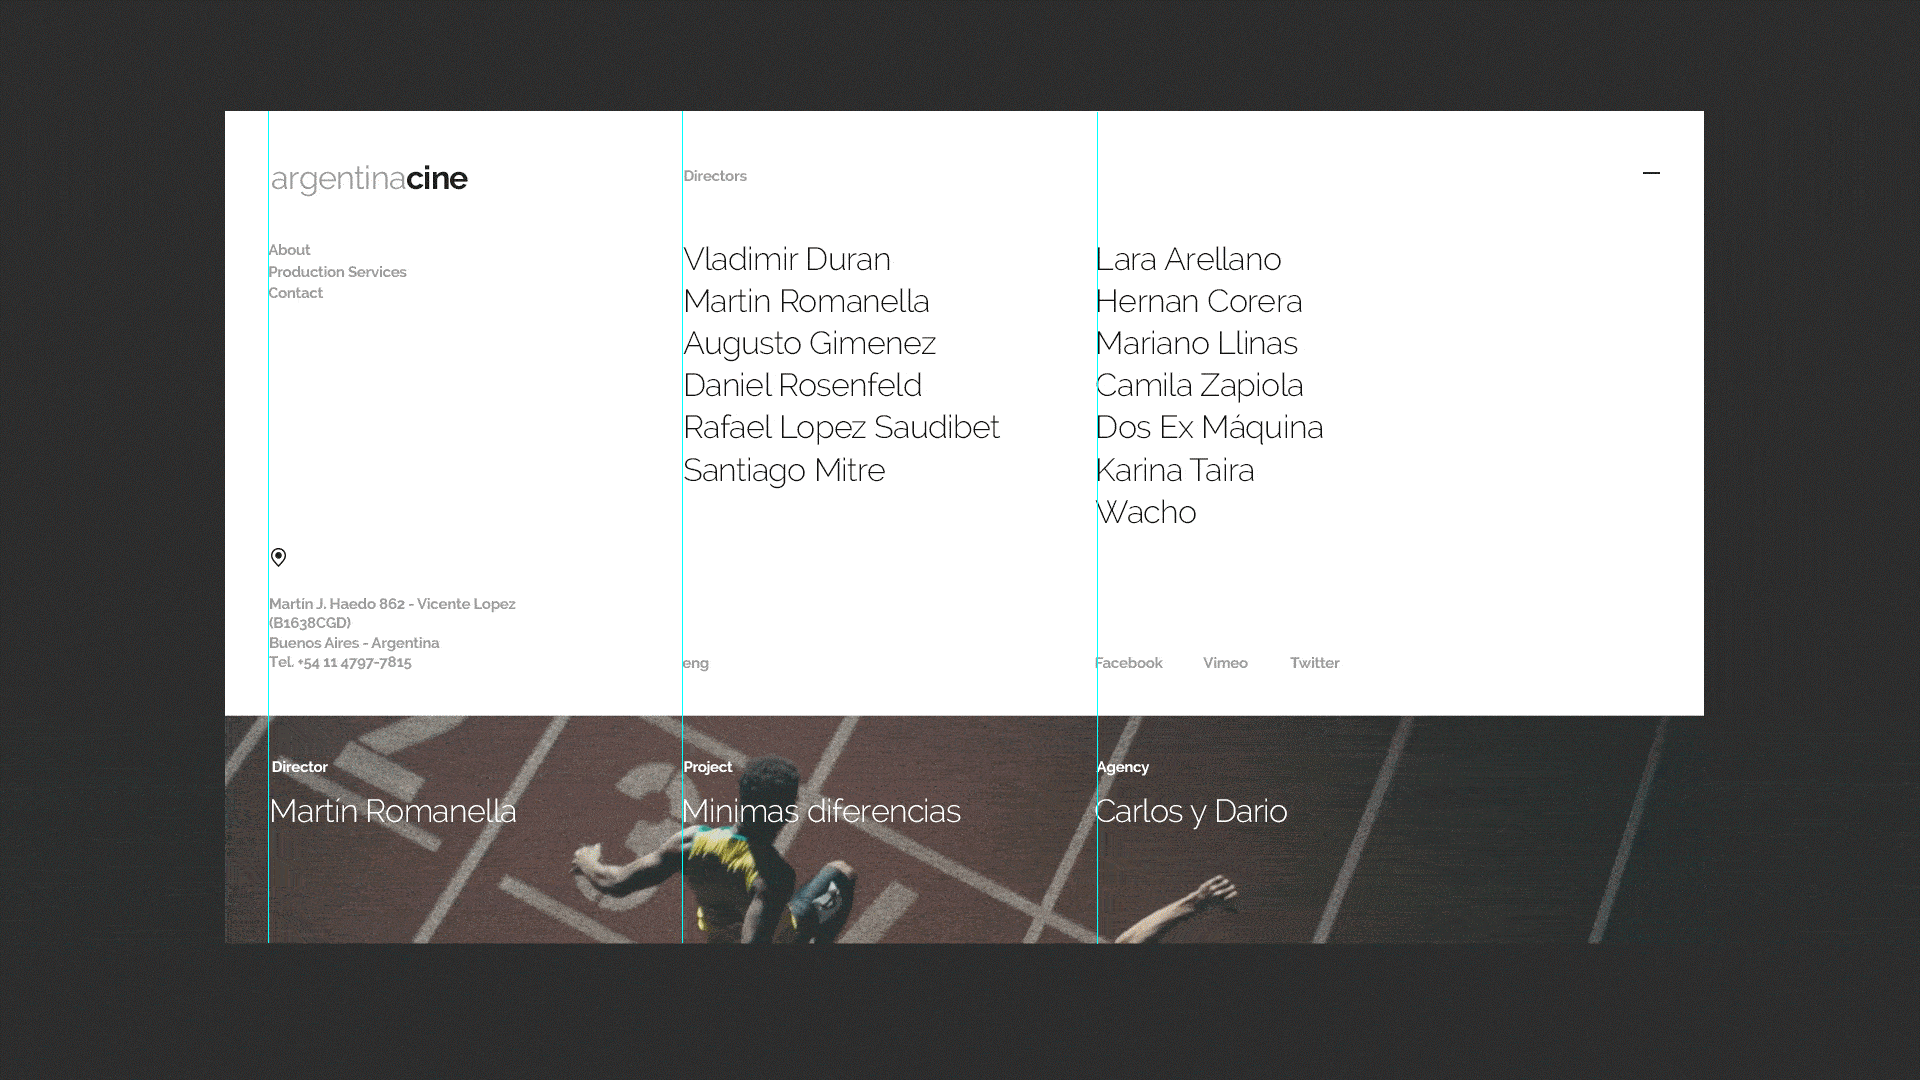Click the Director label over the video

pyautogui.click(x=299, y=767)
